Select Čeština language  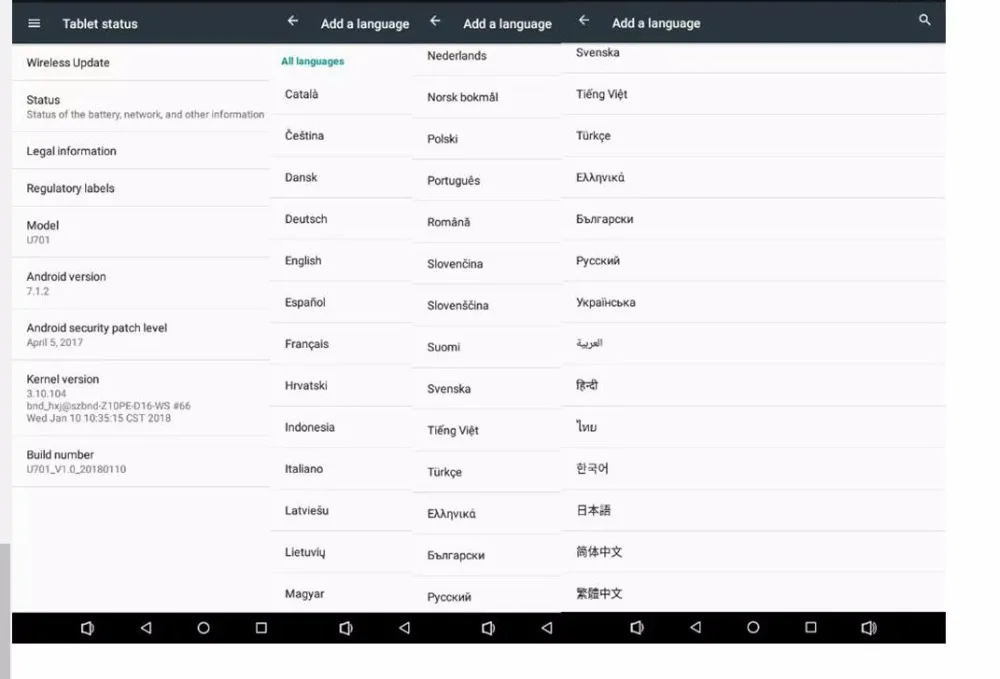tap(341, 136)
